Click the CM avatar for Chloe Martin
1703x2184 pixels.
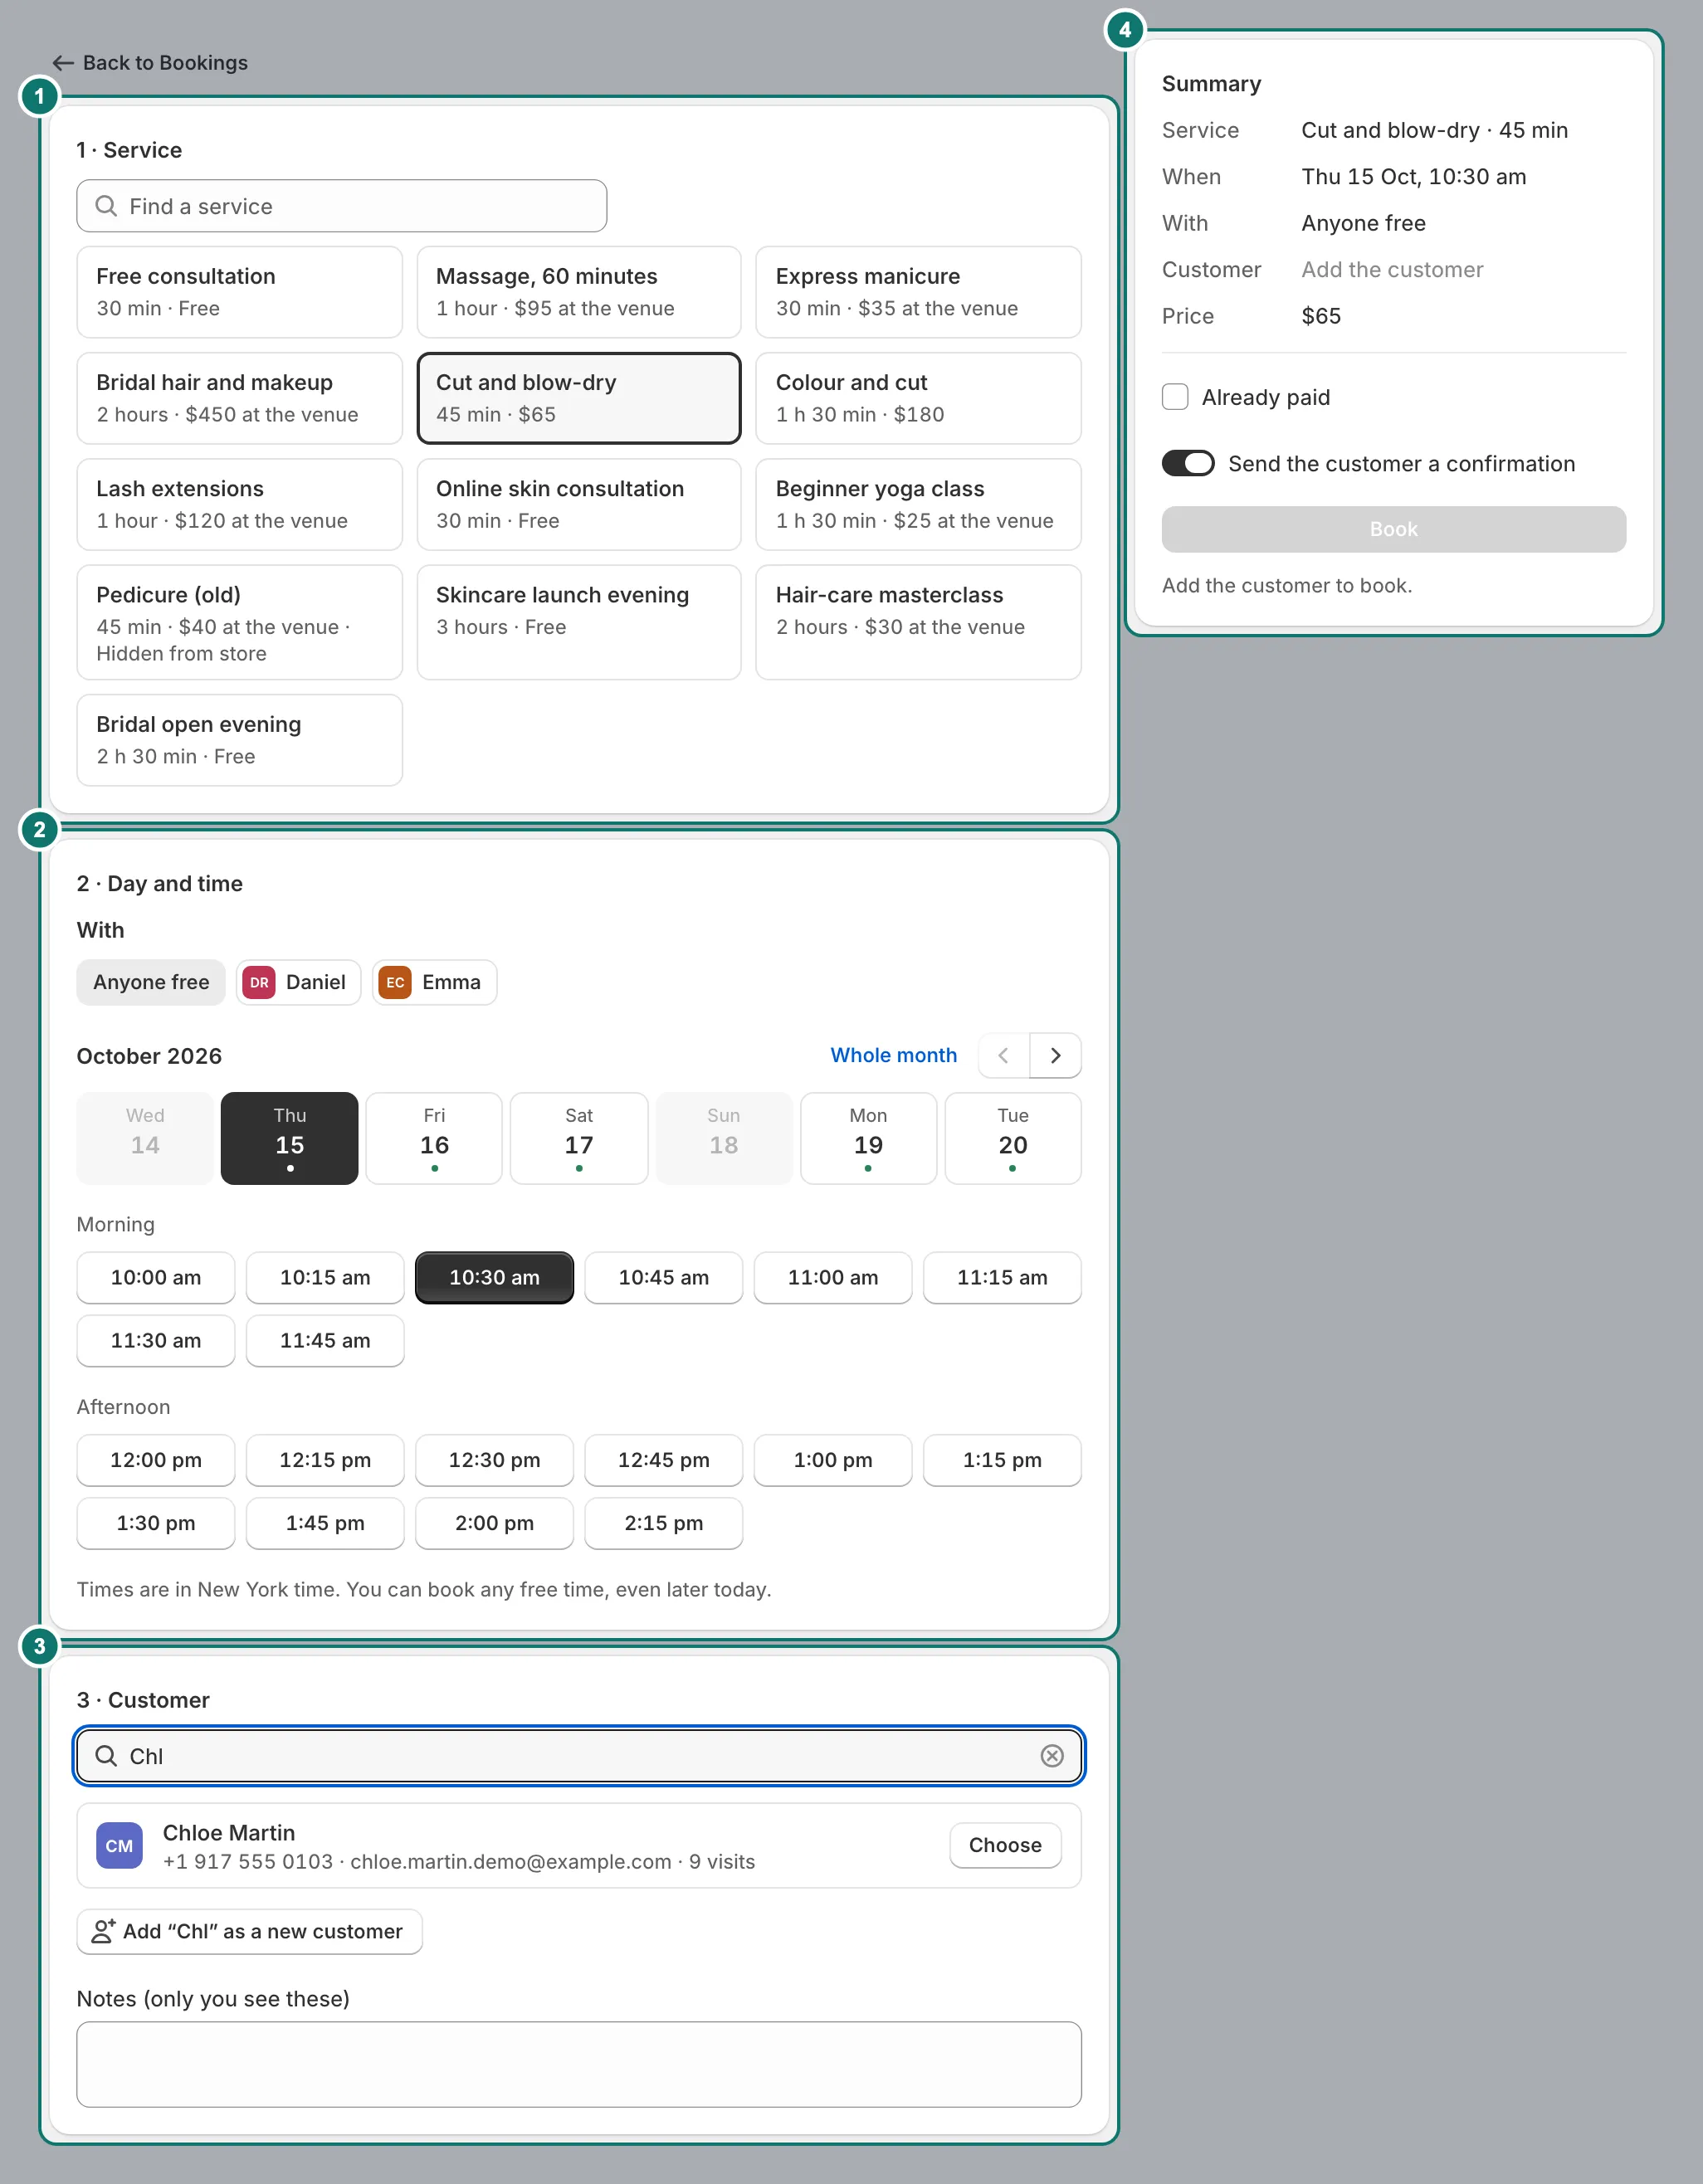pos(119,1846)
